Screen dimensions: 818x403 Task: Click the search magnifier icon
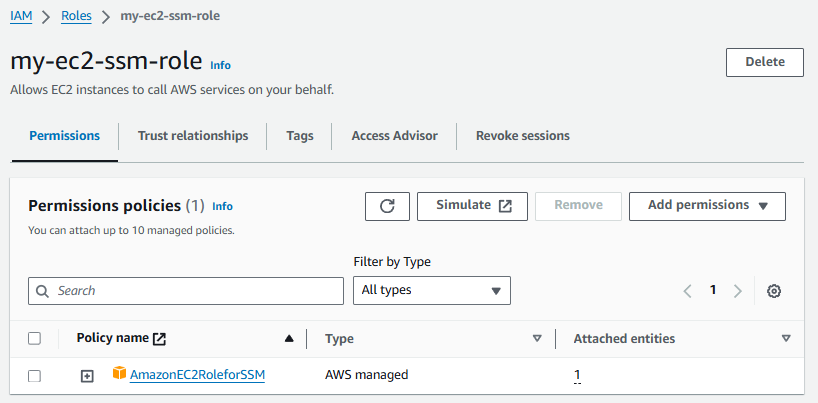tap(43, 291)
